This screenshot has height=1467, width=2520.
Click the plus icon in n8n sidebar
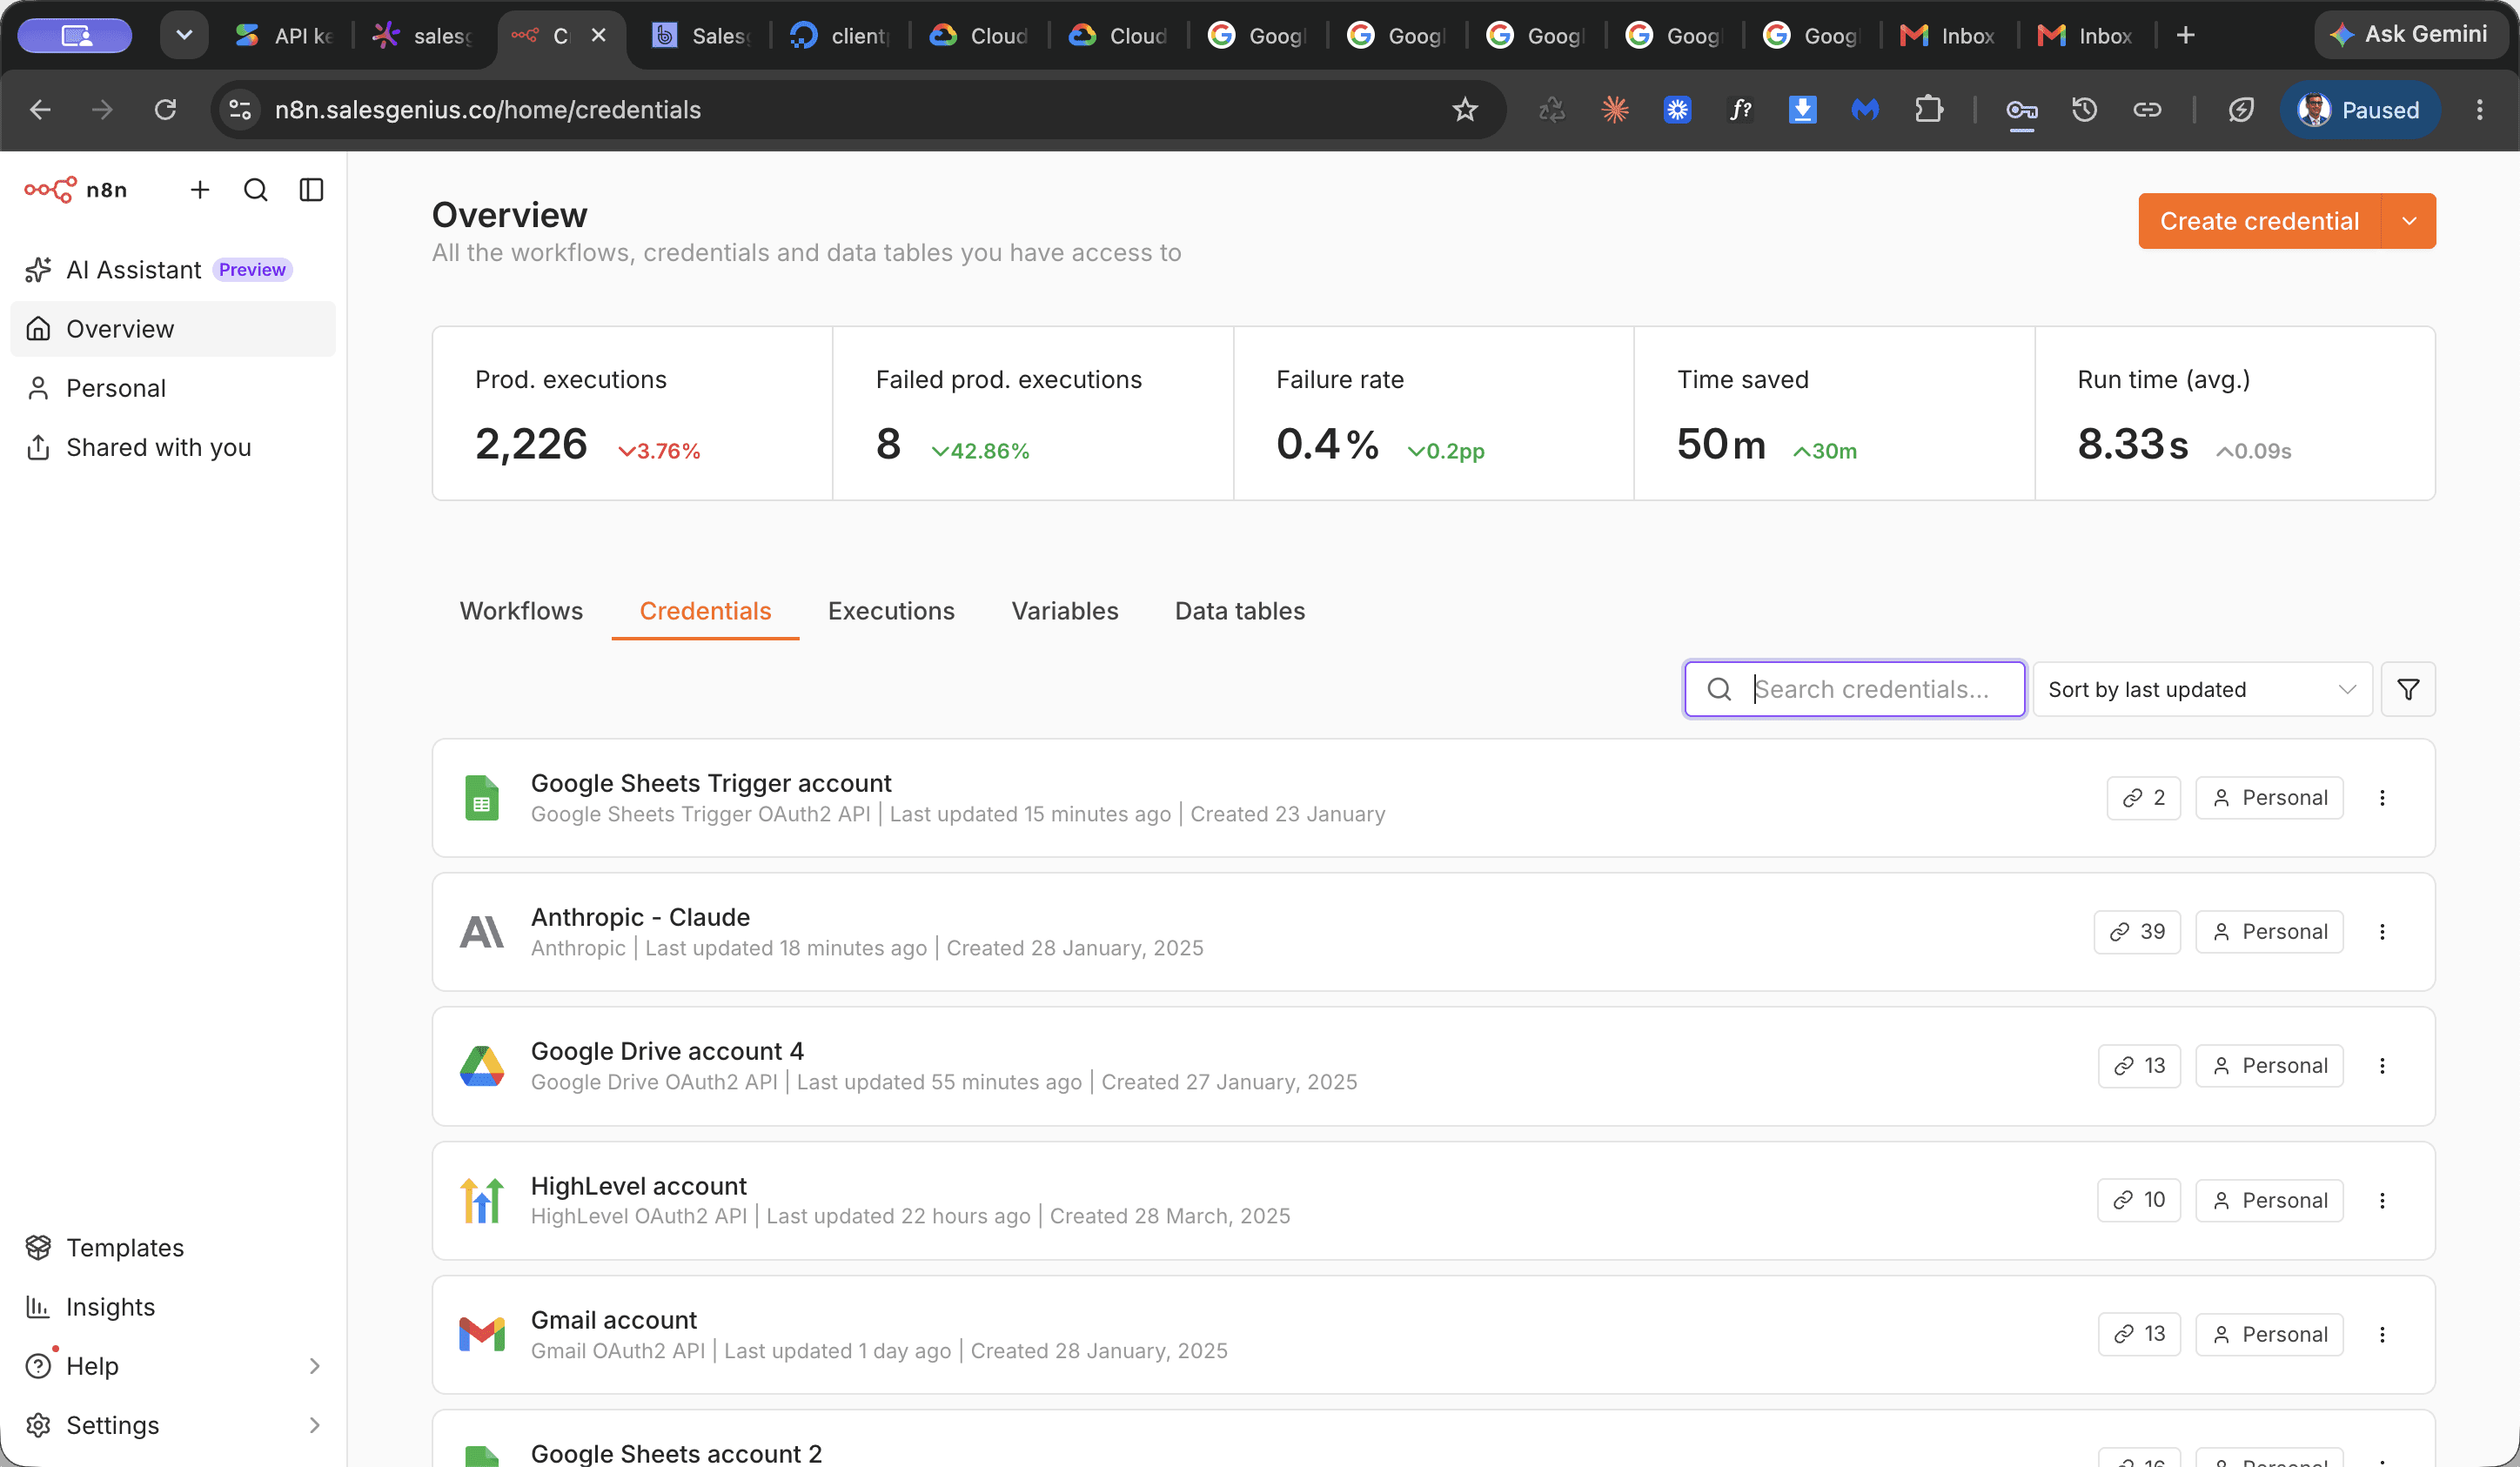click(x=200, y=190)
